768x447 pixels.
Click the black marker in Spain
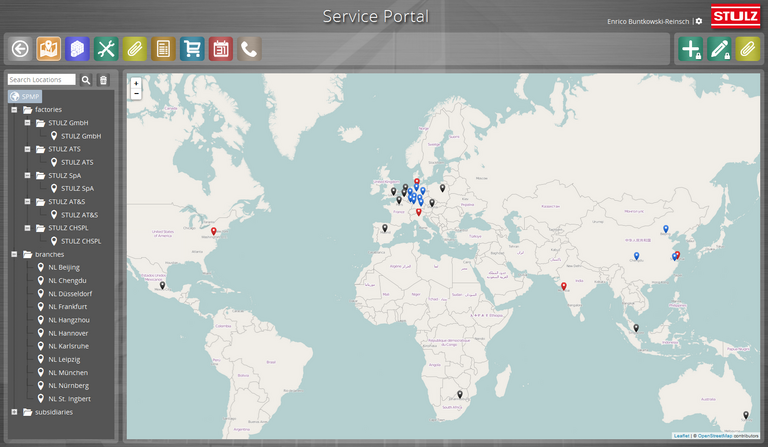tap(385, 228)
